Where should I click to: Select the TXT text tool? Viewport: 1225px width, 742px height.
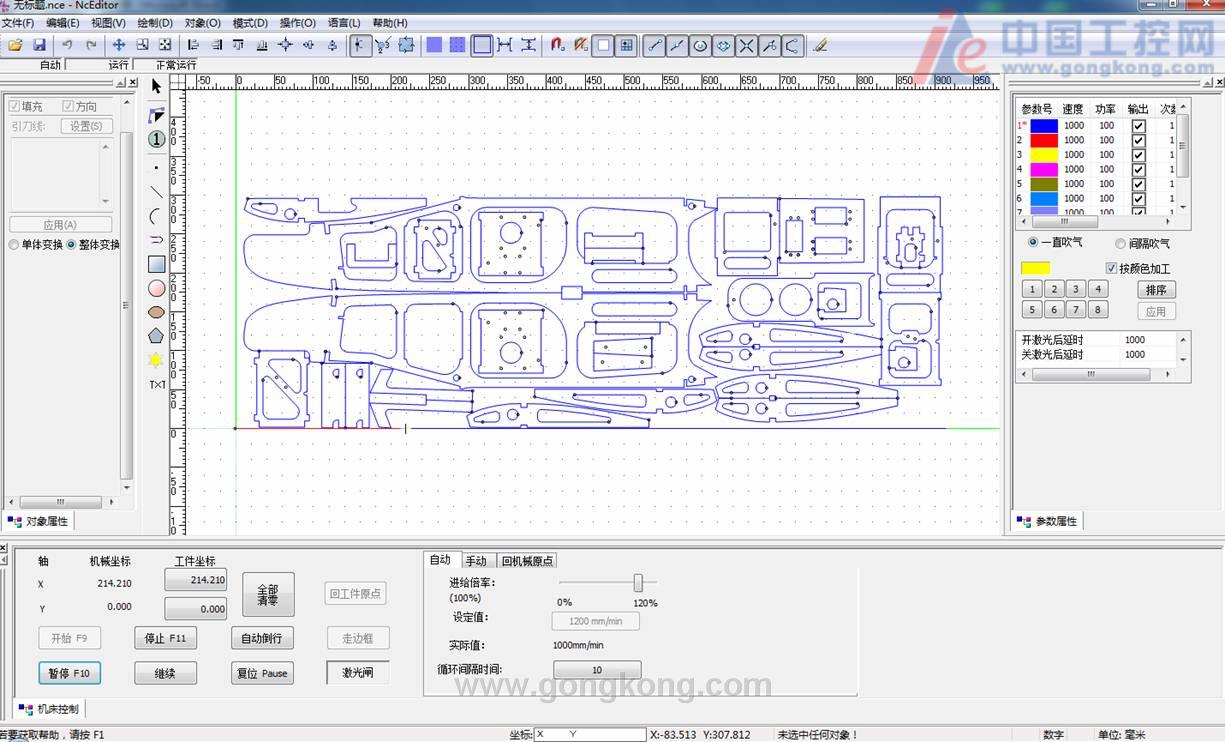[157, 384]
